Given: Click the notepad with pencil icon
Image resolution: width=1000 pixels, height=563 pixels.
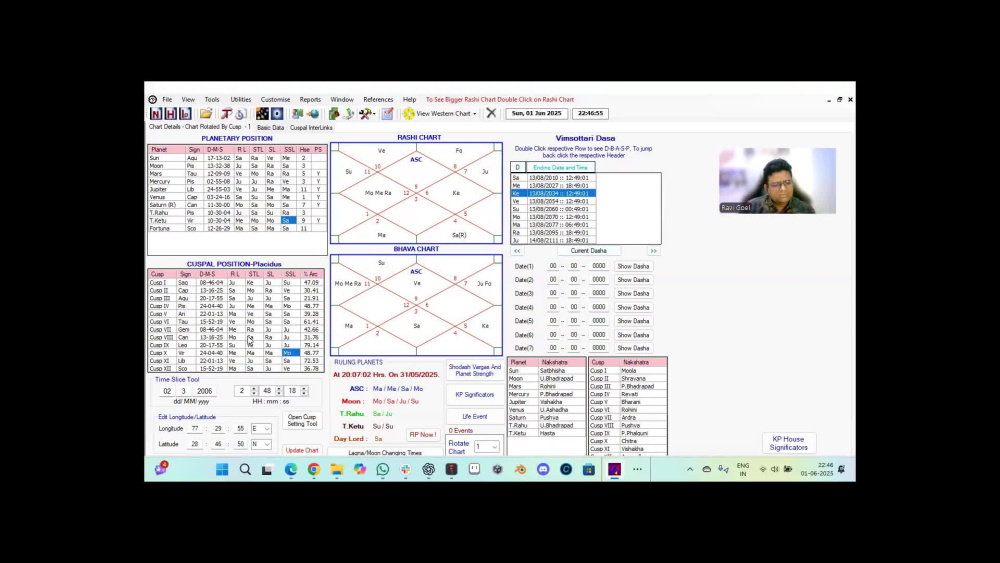Looking at the screenshot, I should click(x=387, y=113).
